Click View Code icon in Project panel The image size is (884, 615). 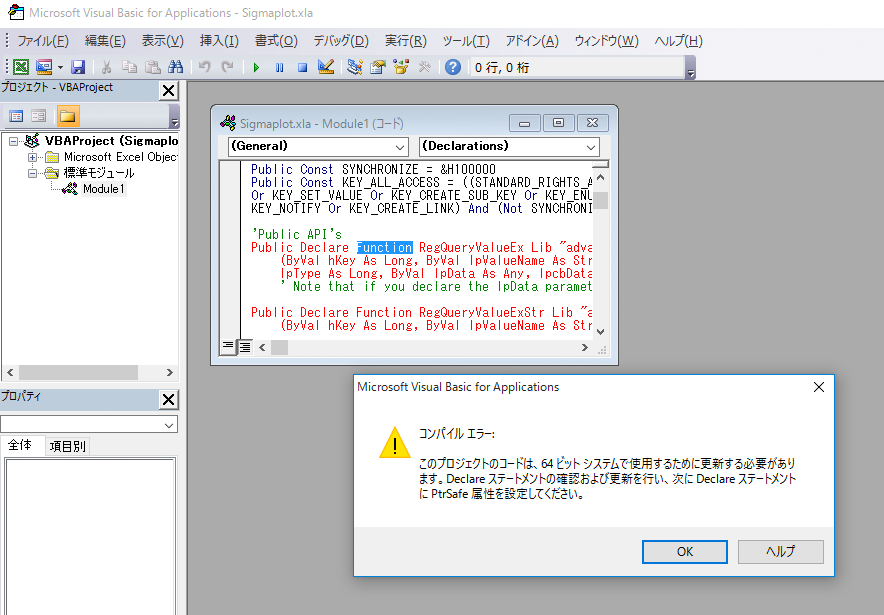[x=16, y=117]
